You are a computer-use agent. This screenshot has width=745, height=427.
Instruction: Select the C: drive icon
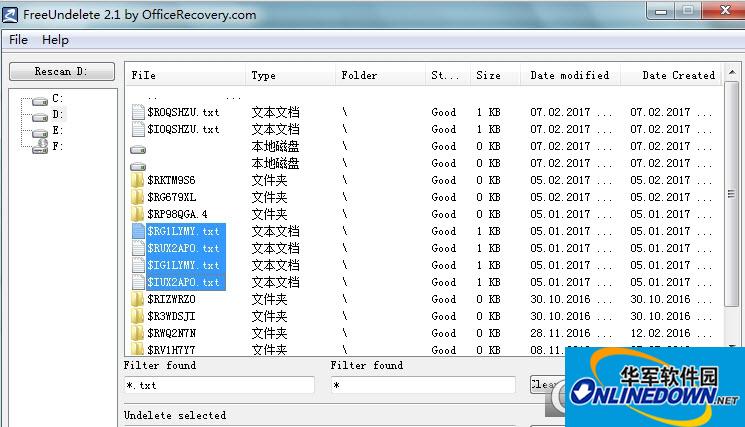tap(40, 101)
